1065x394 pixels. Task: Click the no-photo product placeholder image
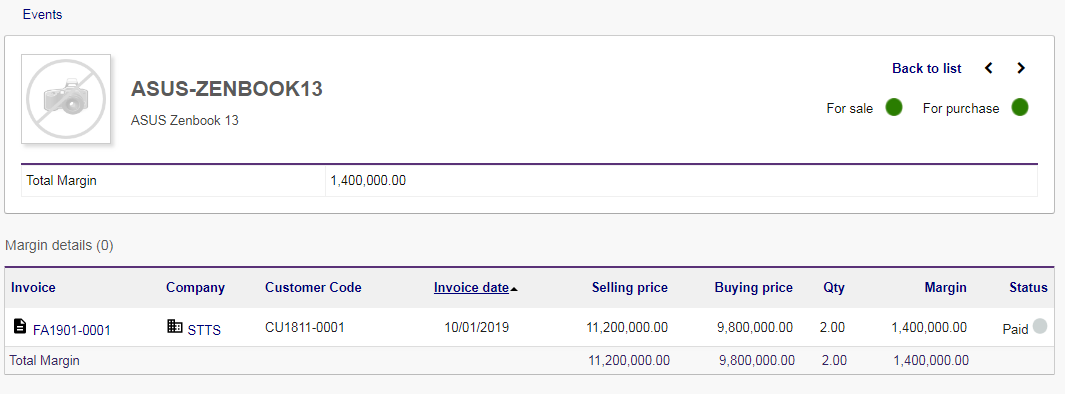pos(66,98)
